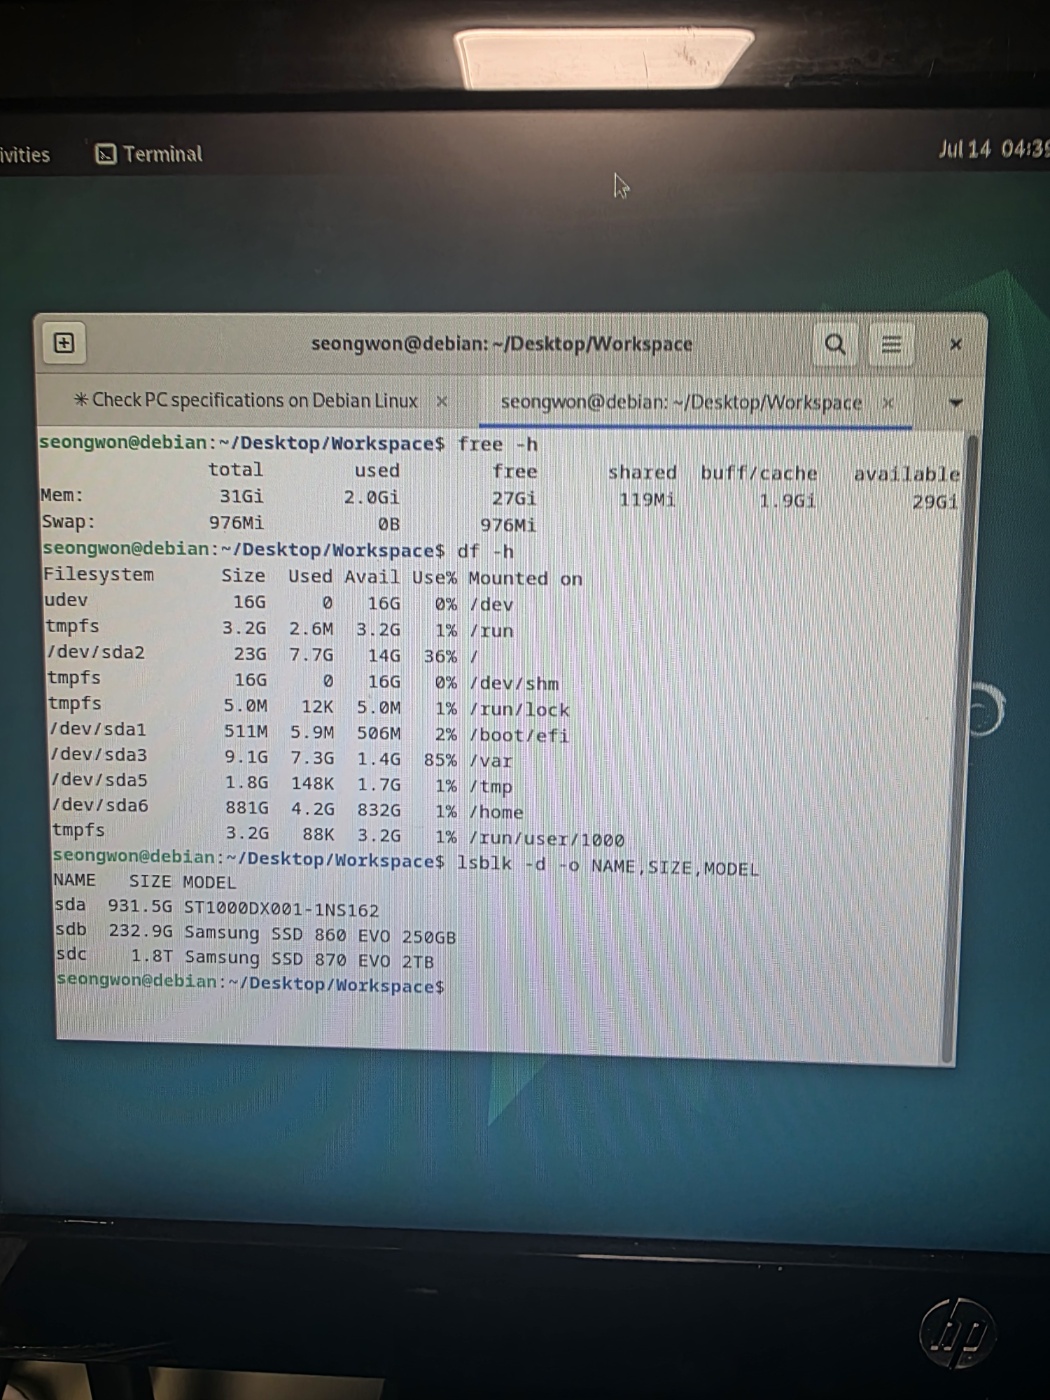The height and width of the screenshot is (1400, 1050).
Task: Click the '881G' size value
Action: [x=247, y=807]
